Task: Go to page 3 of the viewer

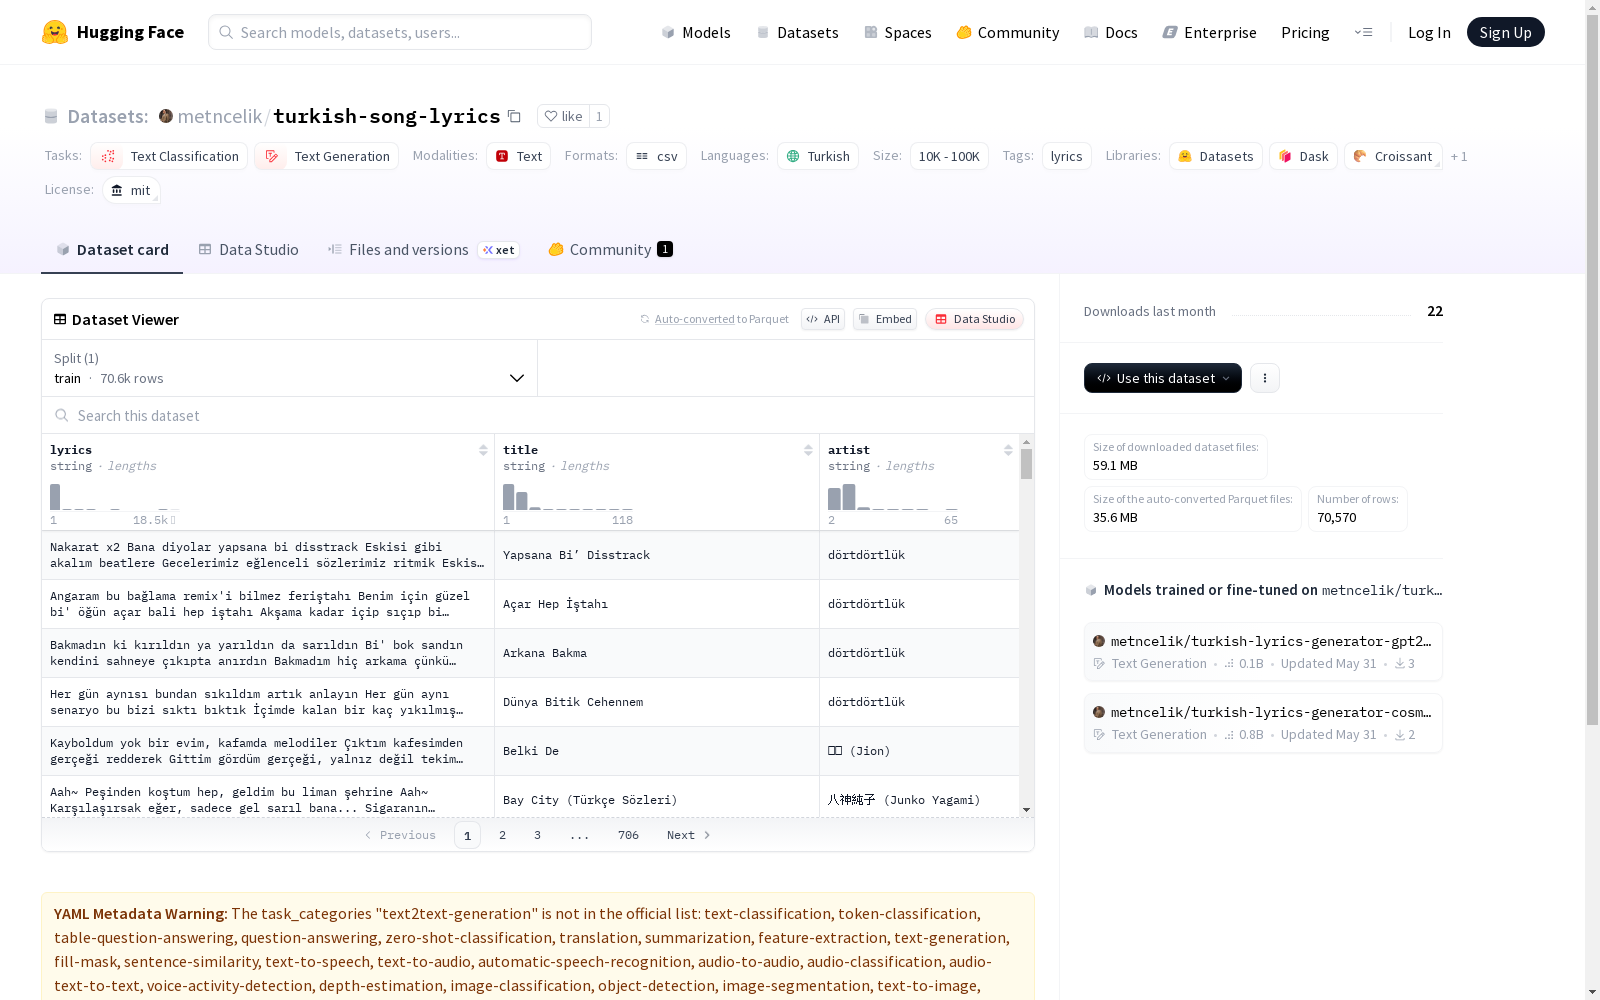Action: coord(537,835)
